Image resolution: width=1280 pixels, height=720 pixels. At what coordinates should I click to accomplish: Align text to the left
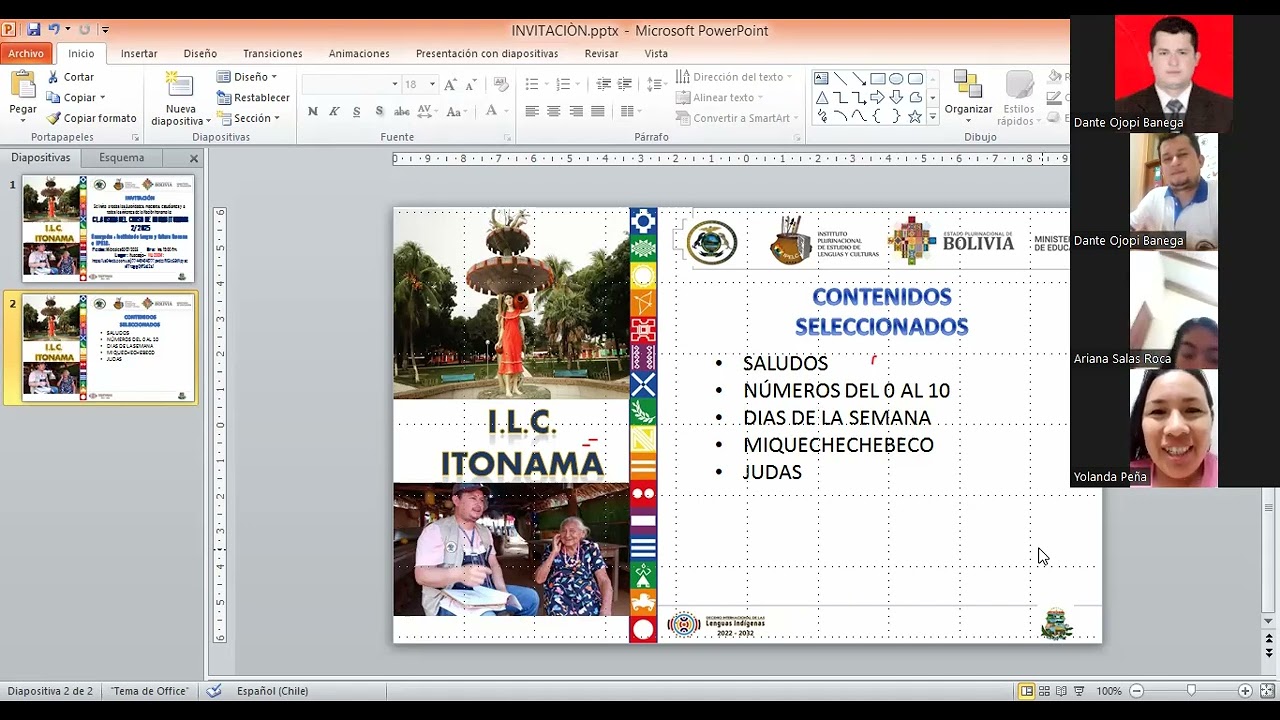pyautogui.click(x=532, y=111)
